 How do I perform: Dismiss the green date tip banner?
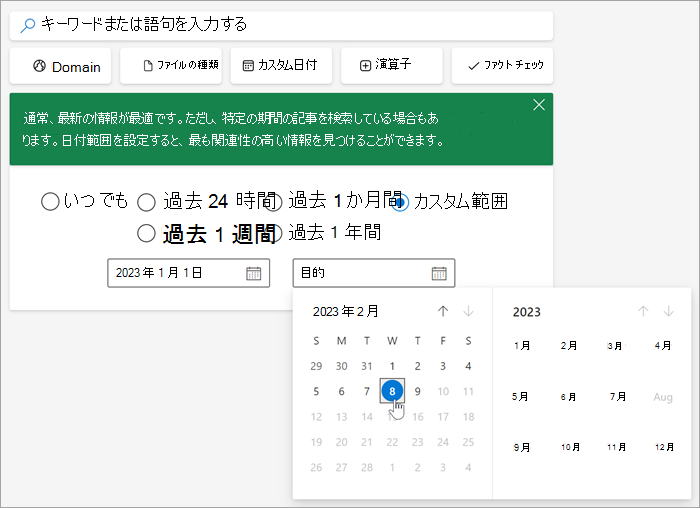click(x=539, y=105)
